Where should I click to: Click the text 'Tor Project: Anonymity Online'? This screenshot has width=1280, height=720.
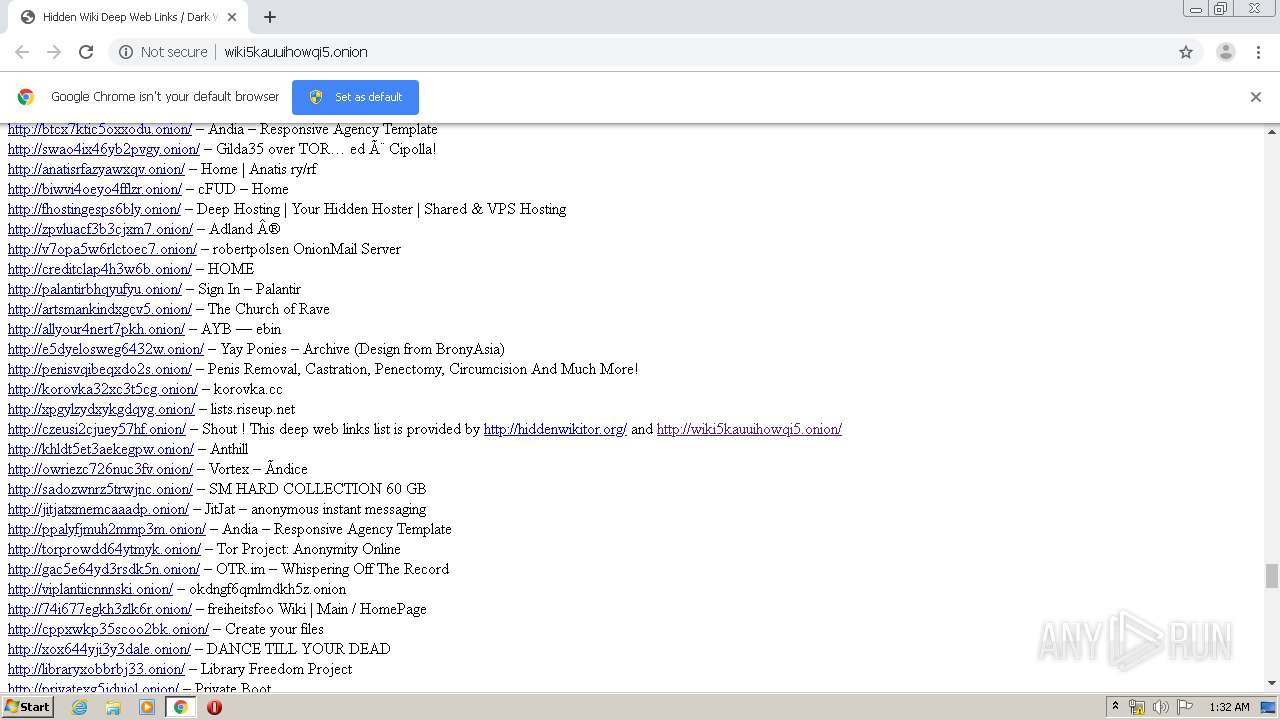tap(309, 549)
